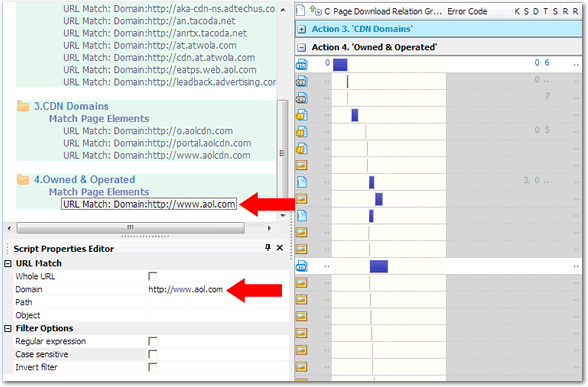
Task: Click the empty Path field value
Action: [218, 302]
